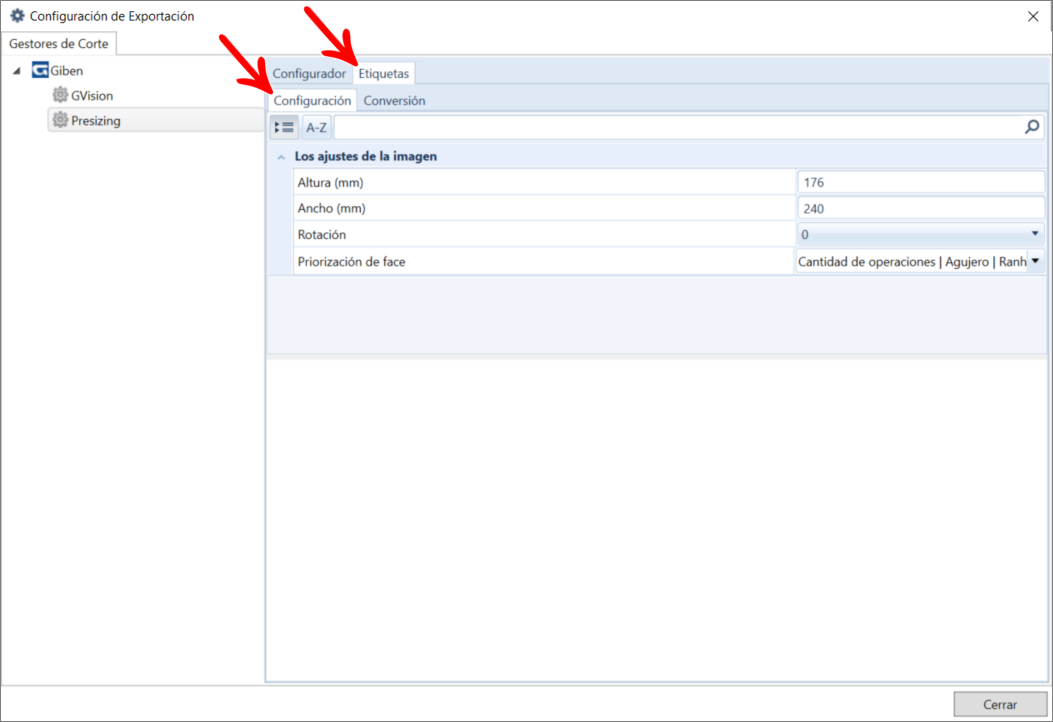Click the Giben logo icon
The image size is (1053, 722).
coord(40,70)
